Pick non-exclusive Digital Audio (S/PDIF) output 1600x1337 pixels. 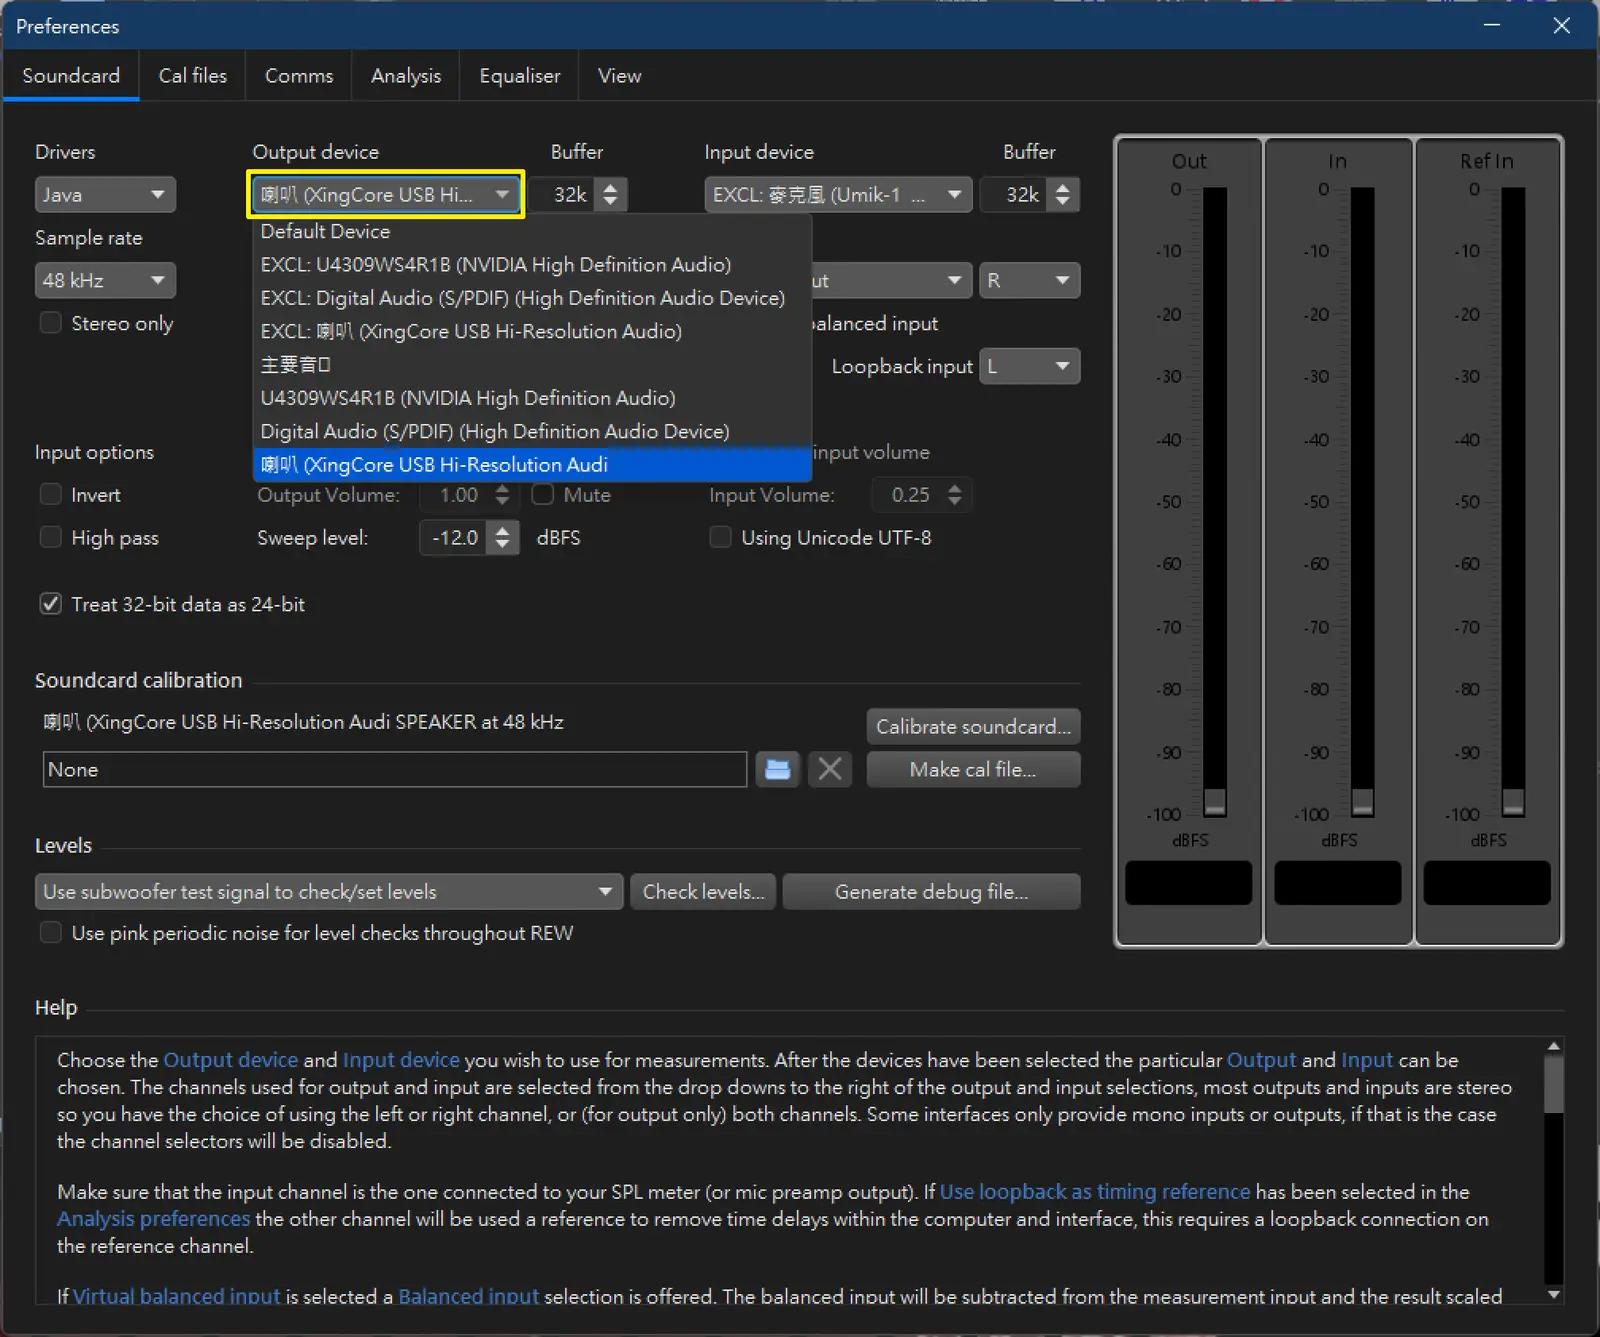point(532,432)
